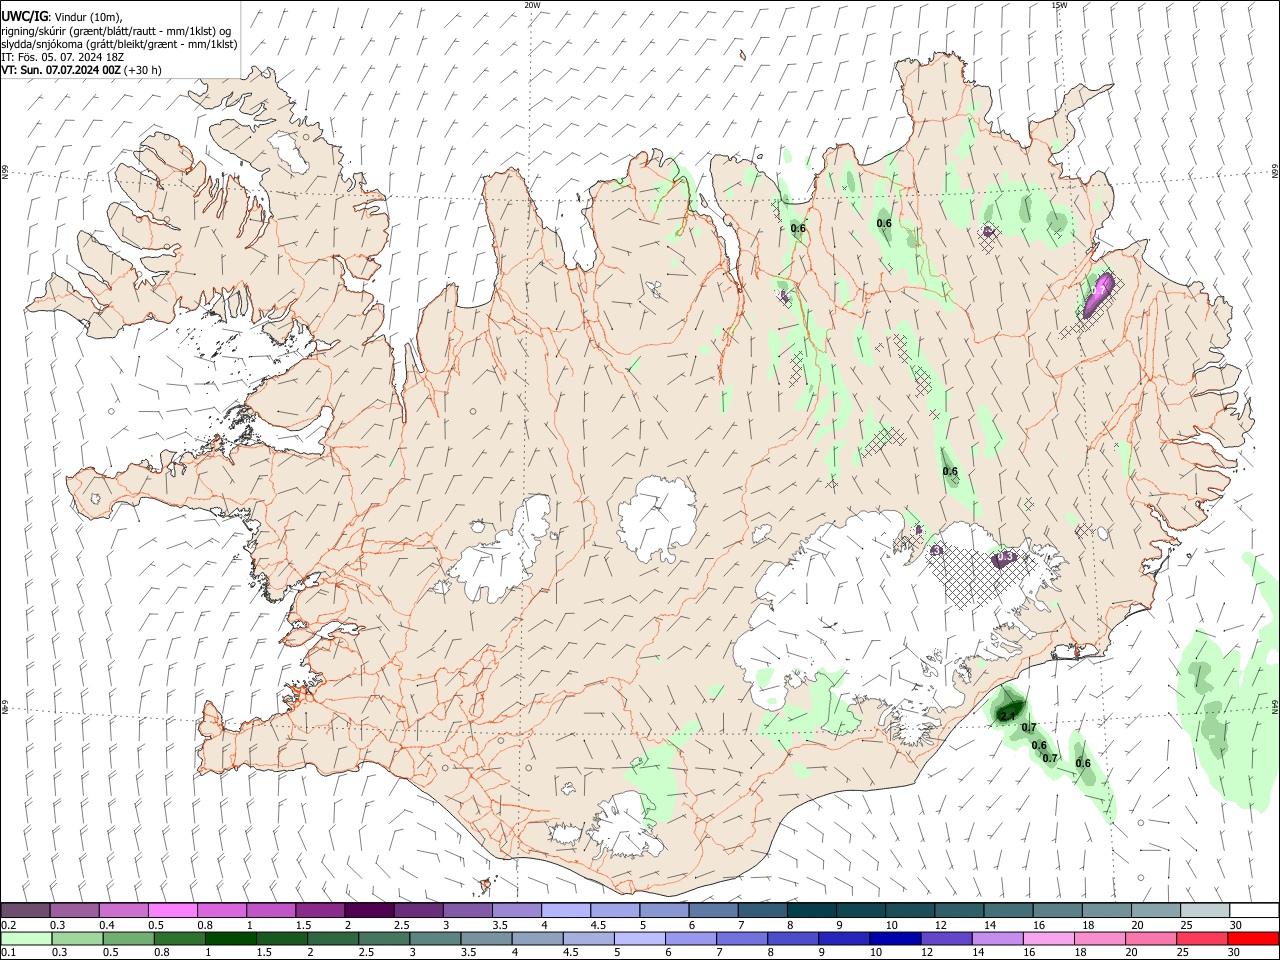Select the rigning/skúrir legend description line
Image resolution: width=1280 pixels, height=960 pixels.
click(116, 31)
